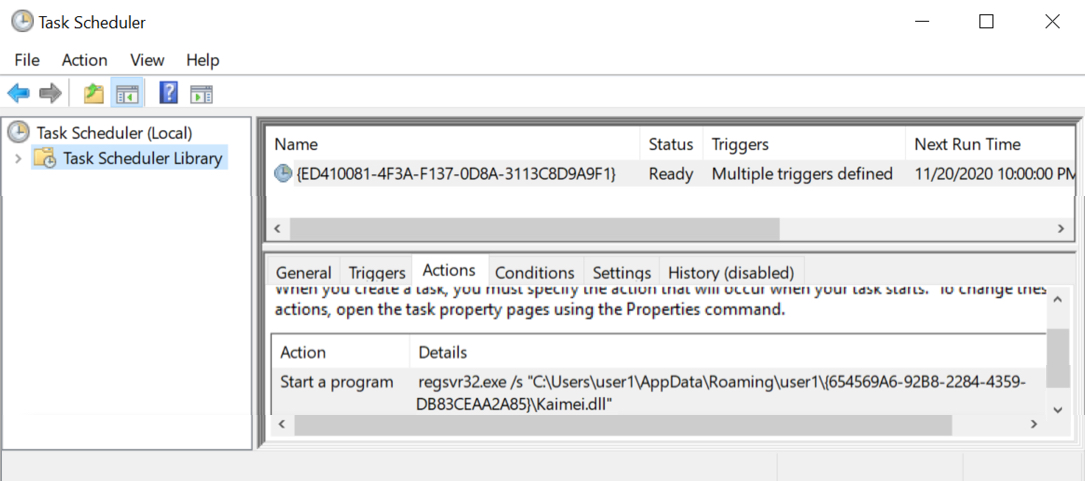Screen dimensions: 1085x481
Task: Select the Task Scheduler (Local) clock icon
Action: pos(19,132)
